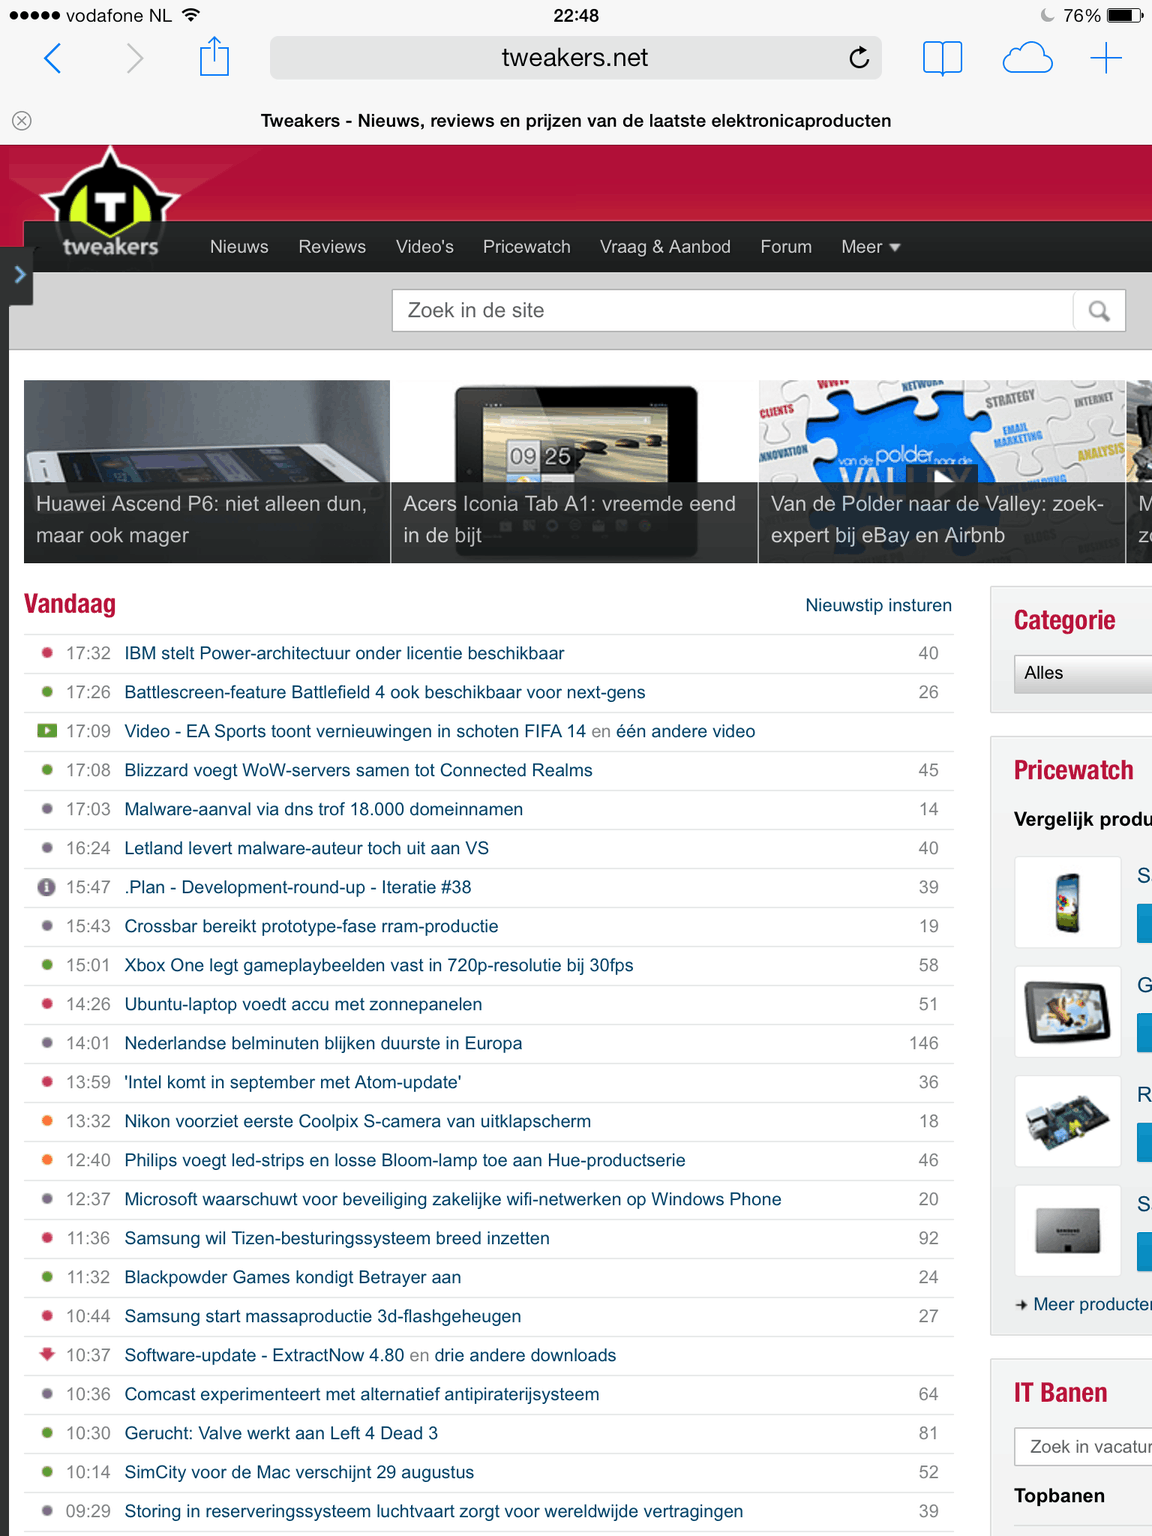
Task: Open the Valve Left 4 Dead 3 rumor
Action: coord(281,1433)
